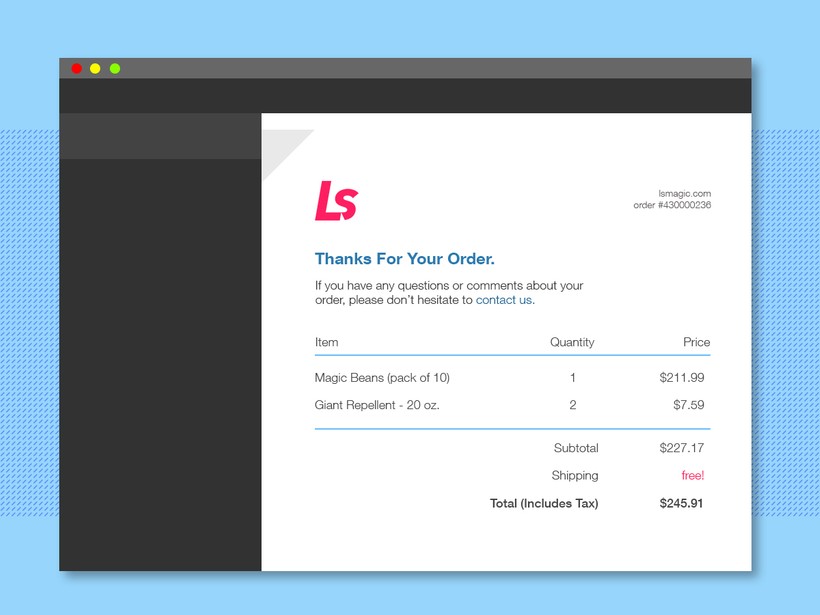Click the "Thanks For Your Order." heading
Screen dimensions: 820x615
click(x=405, y=259)
